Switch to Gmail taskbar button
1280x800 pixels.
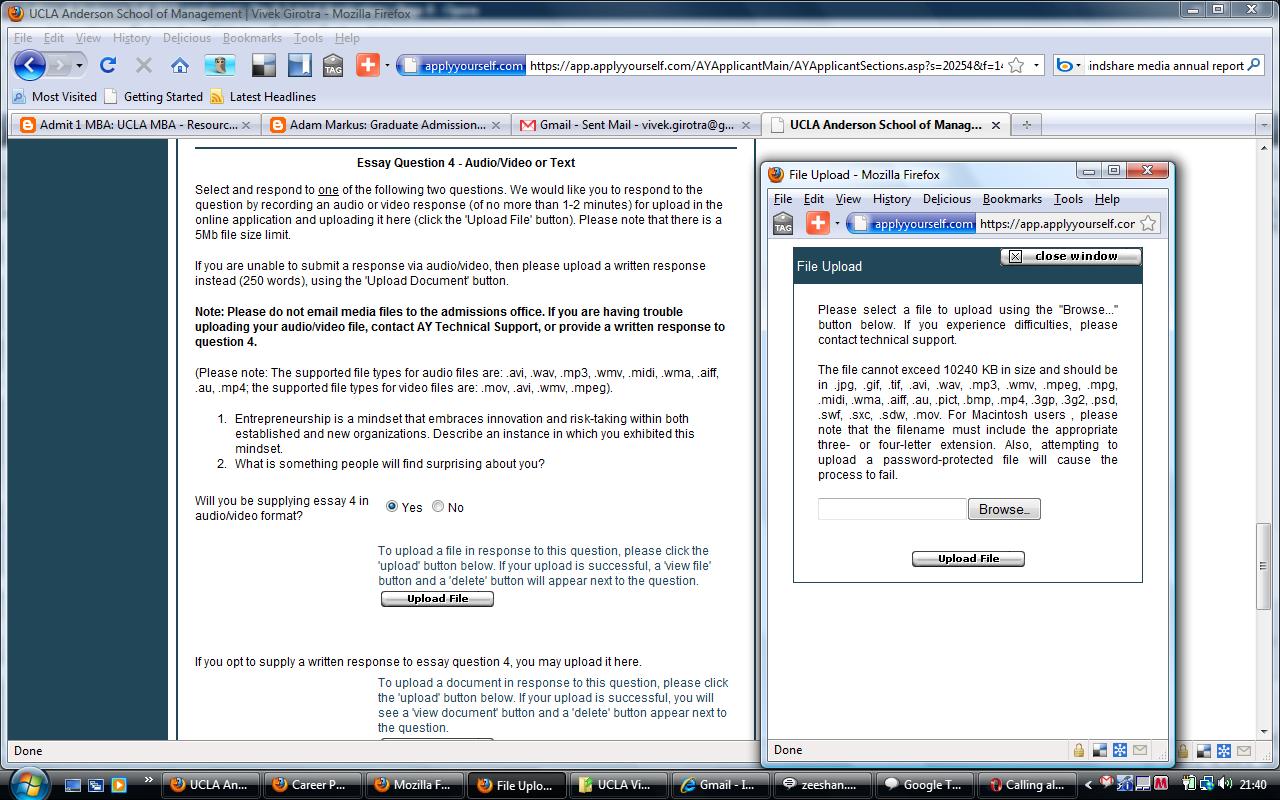tap(722, 785)
